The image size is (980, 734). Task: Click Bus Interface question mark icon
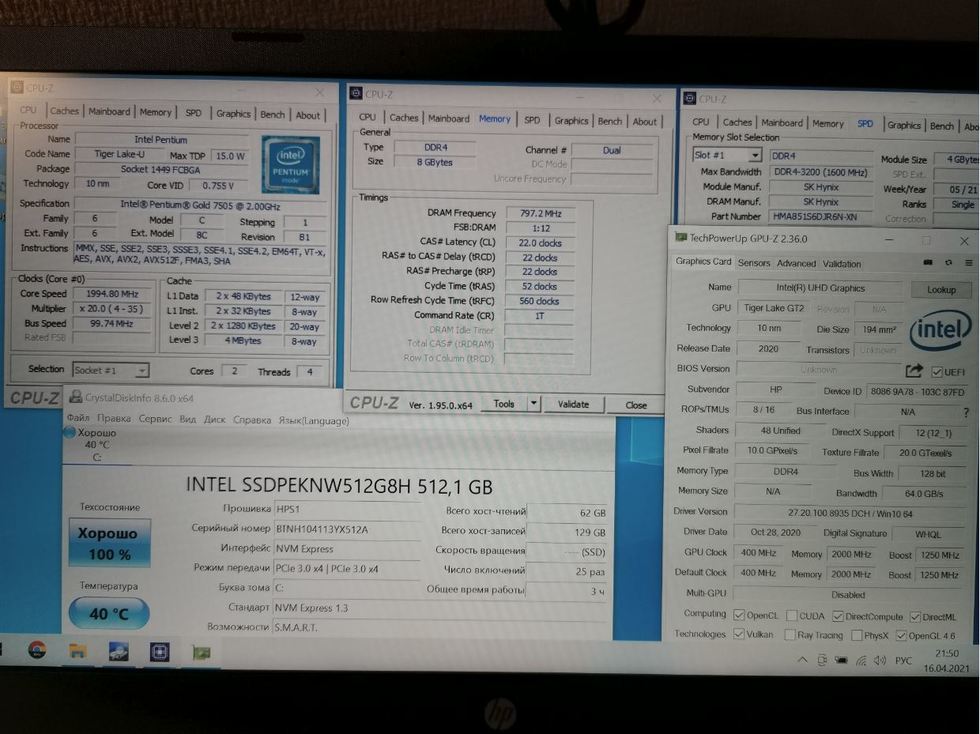point(965,411)
